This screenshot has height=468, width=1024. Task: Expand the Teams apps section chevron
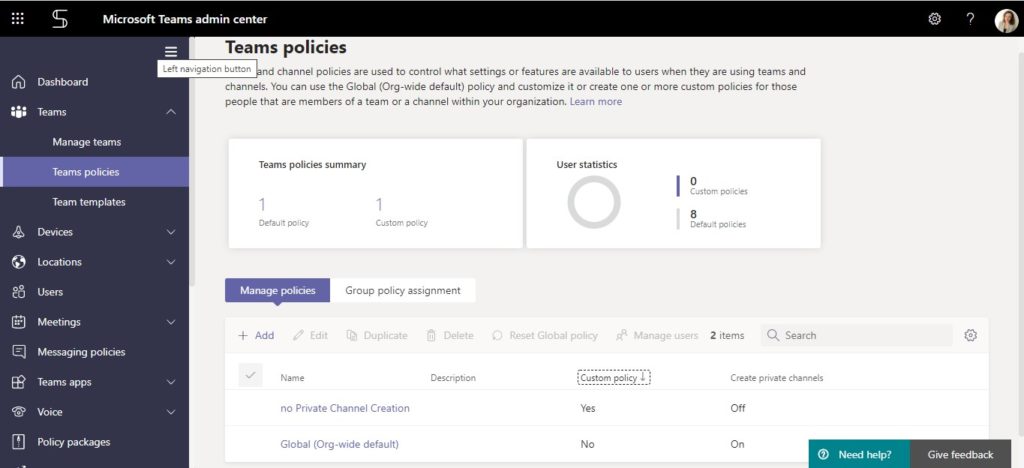171,382
